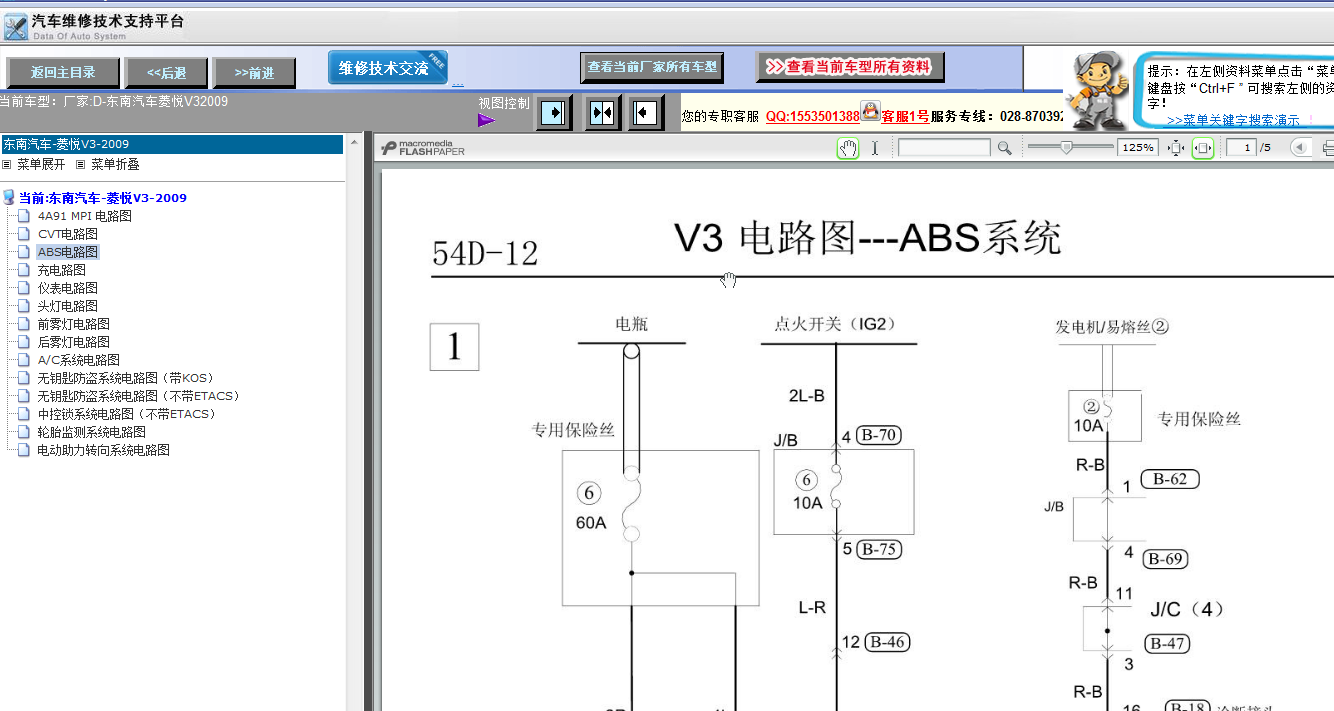Click the 54D-12 page code in diagram
Viewport: 1334px width, 711px height.
(485, 254)
